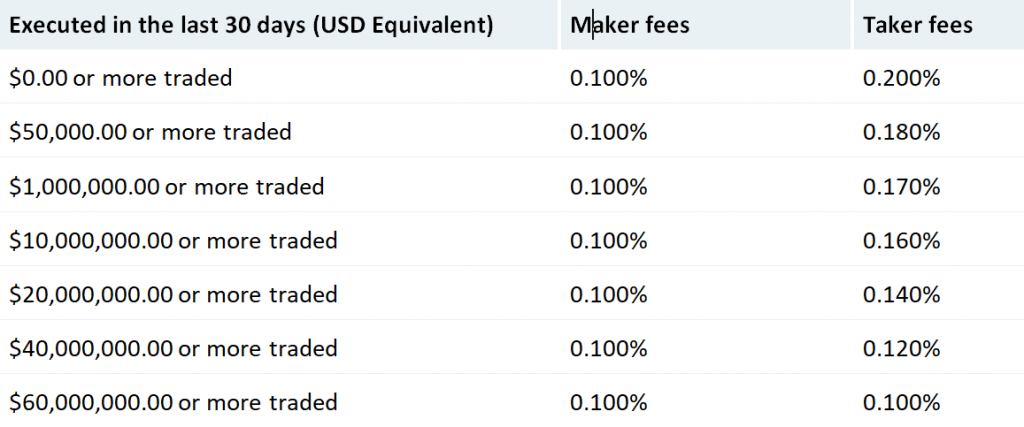Click the maker fee for $1,000,000.00 tier
Viewport: 1024px width, 427px height.
click(x=608, y=186)
